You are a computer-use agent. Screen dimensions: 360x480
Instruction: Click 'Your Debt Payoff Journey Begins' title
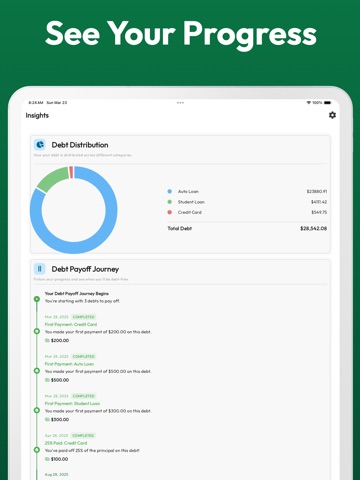[77, 294]
